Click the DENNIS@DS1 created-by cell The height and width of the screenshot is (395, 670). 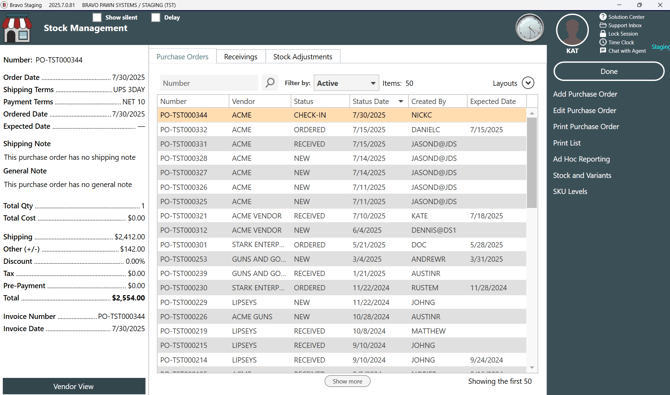434,230
